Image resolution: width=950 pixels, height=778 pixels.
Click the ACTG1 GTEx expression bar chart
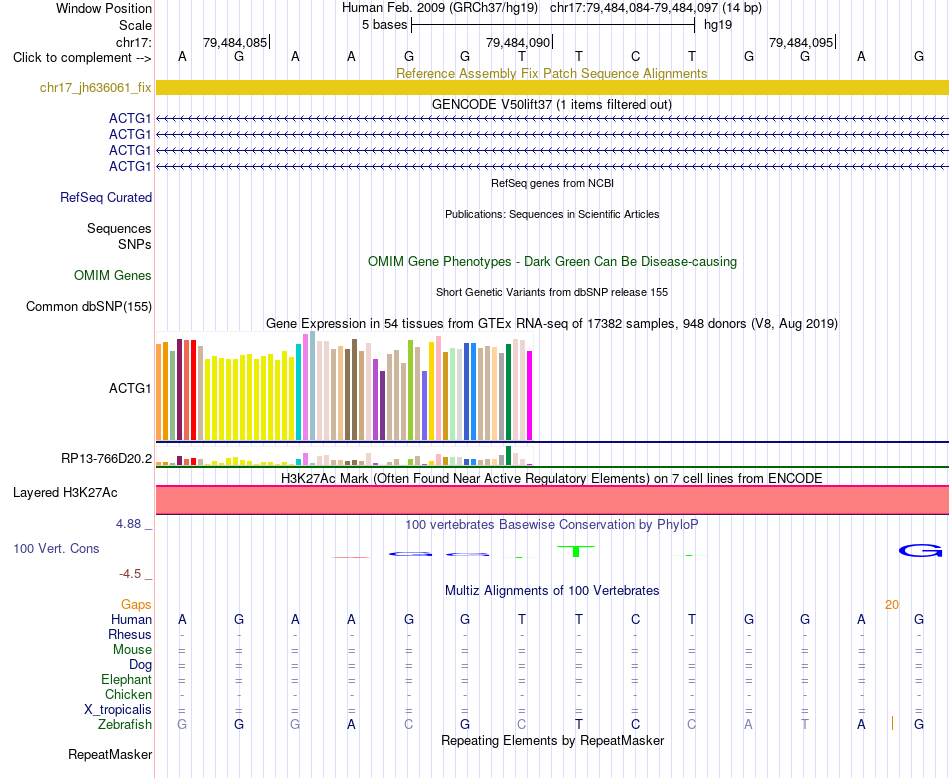click(x=344, y=385)
